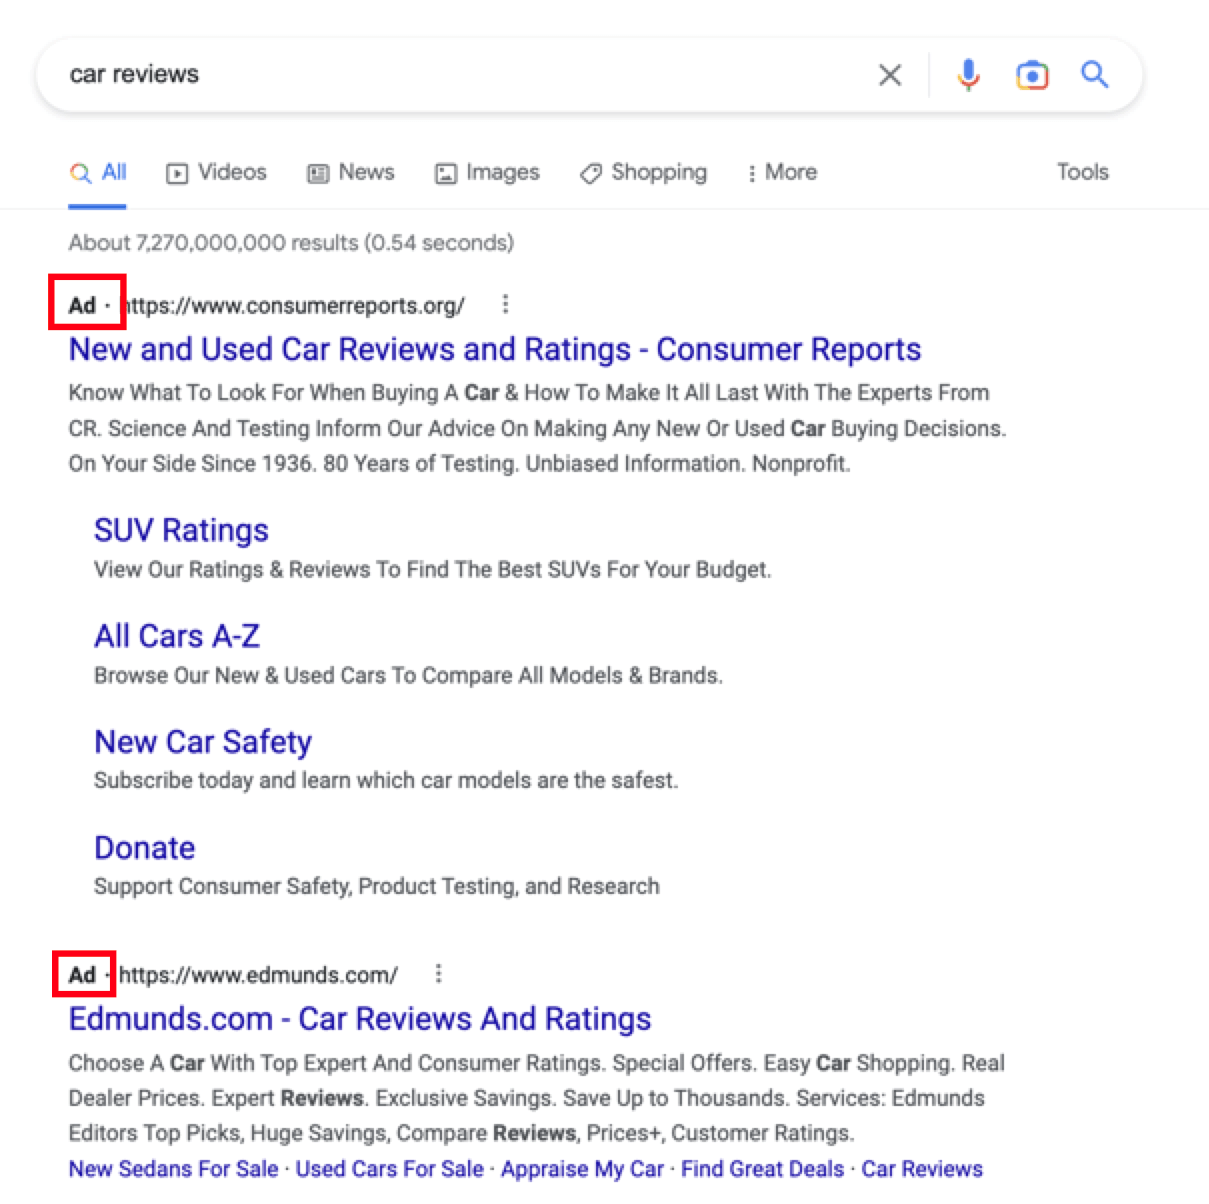Submit search using the magnifying glass icon
1209x1204 pixels.
[x=1095, y=74]
